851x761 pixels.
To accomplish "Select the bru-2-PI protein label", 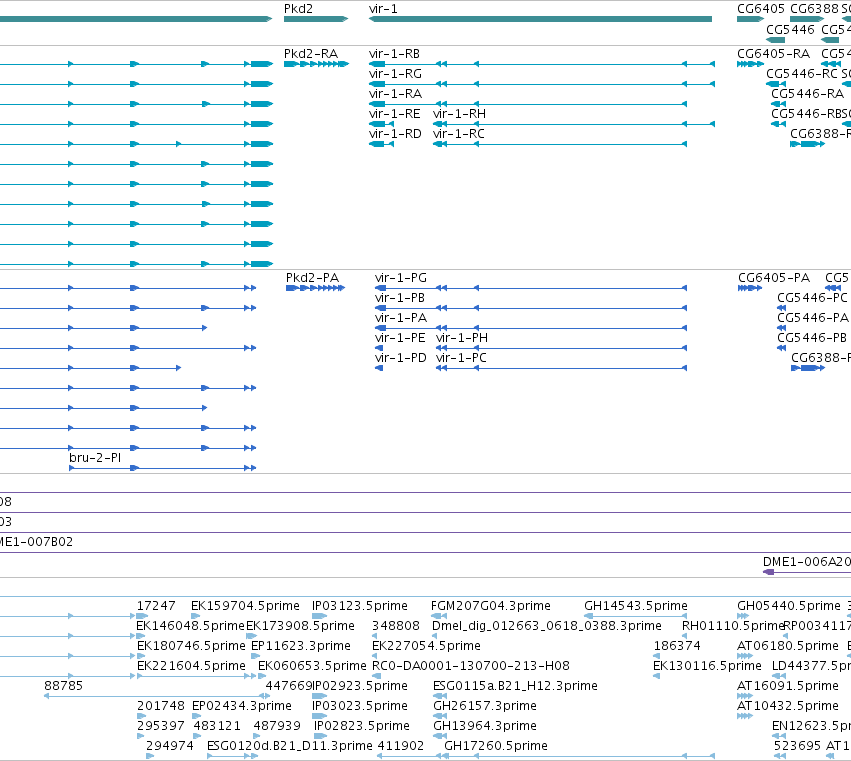I will (x=95, y=458).
